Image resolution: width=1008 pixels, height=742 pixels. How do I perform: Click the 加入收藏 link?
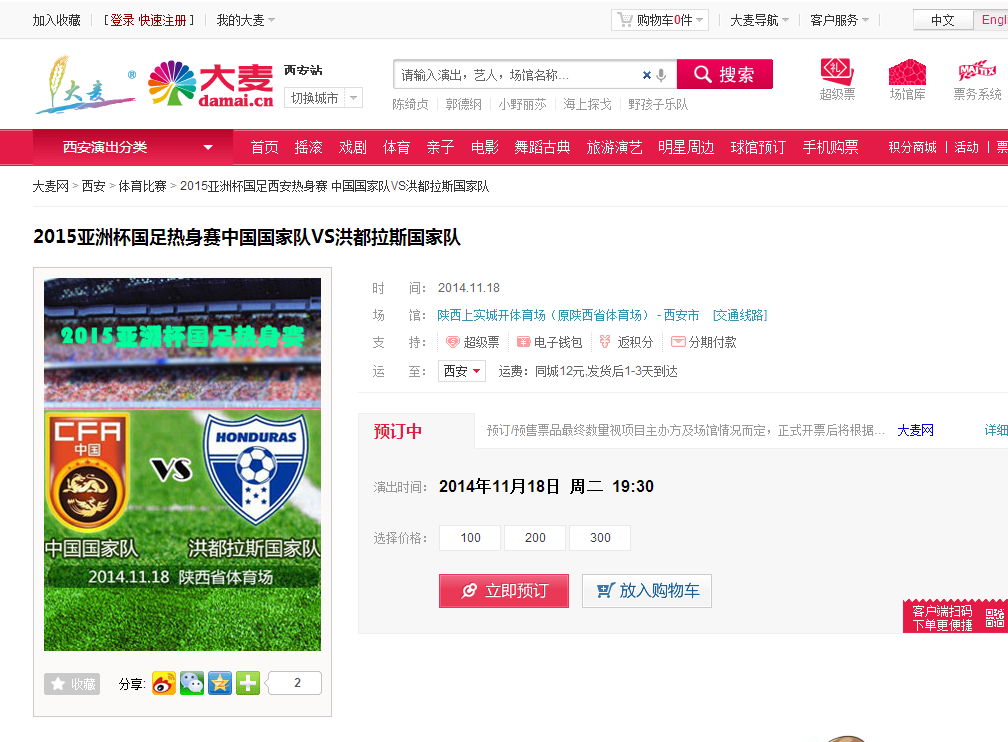(x=57, y=21)
